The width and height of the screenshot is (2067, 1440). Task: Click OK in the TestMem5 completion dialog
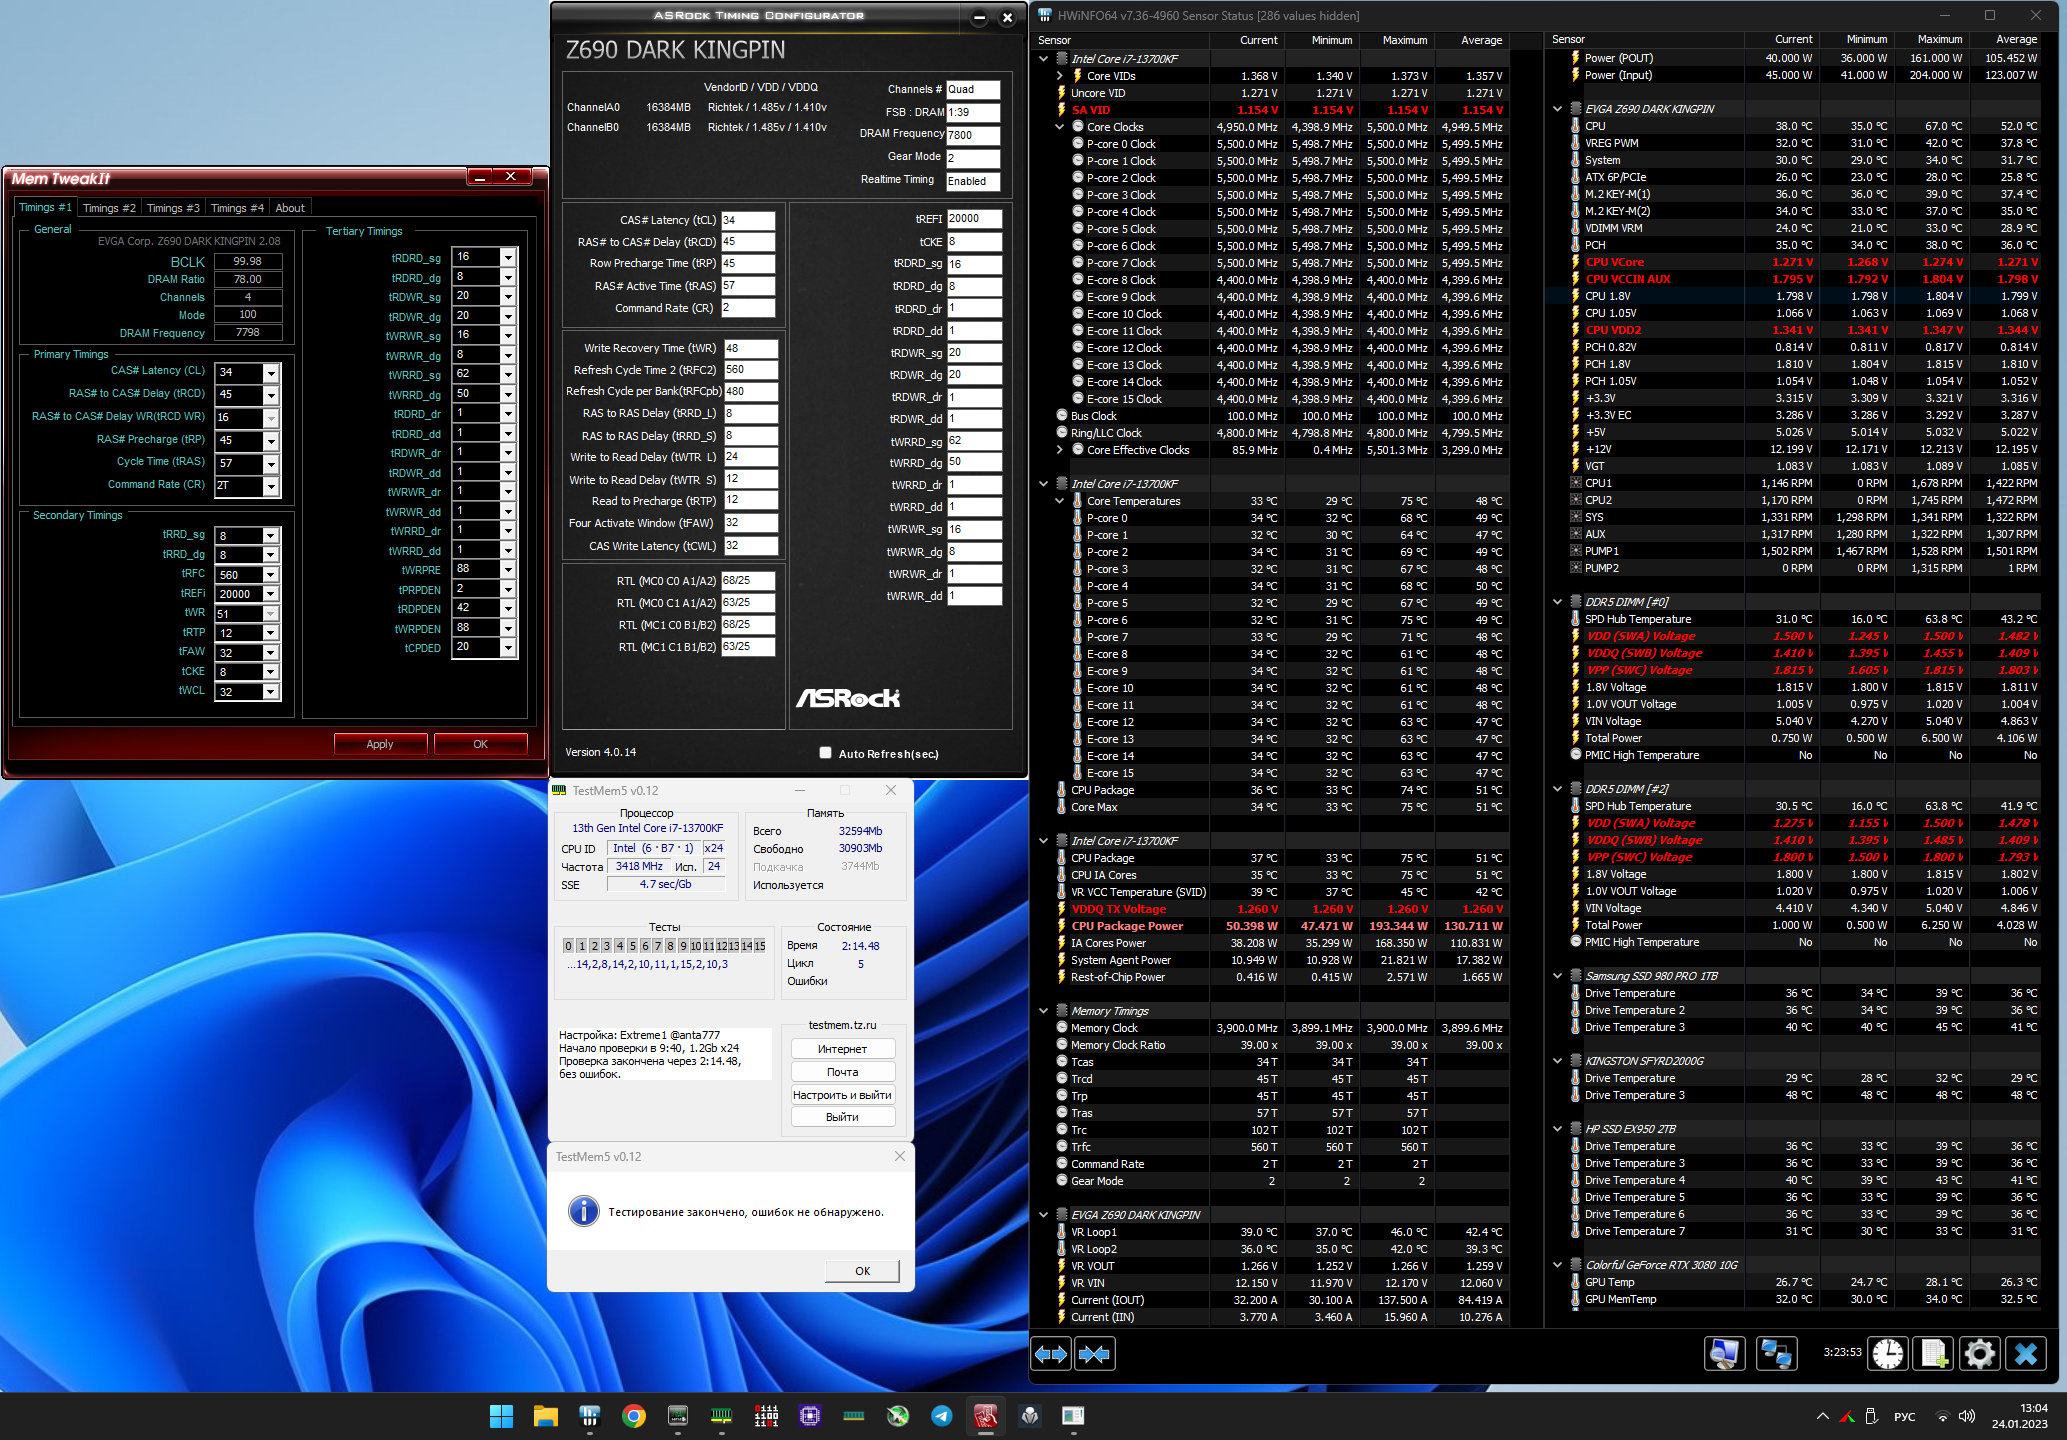click(862, 1271)
